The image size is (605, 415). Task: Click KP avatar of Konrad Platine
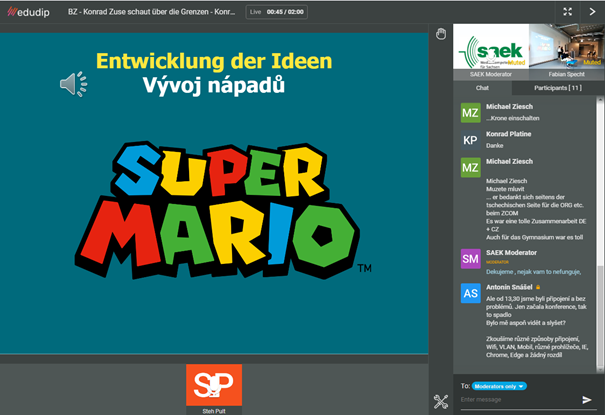point(470,140)
